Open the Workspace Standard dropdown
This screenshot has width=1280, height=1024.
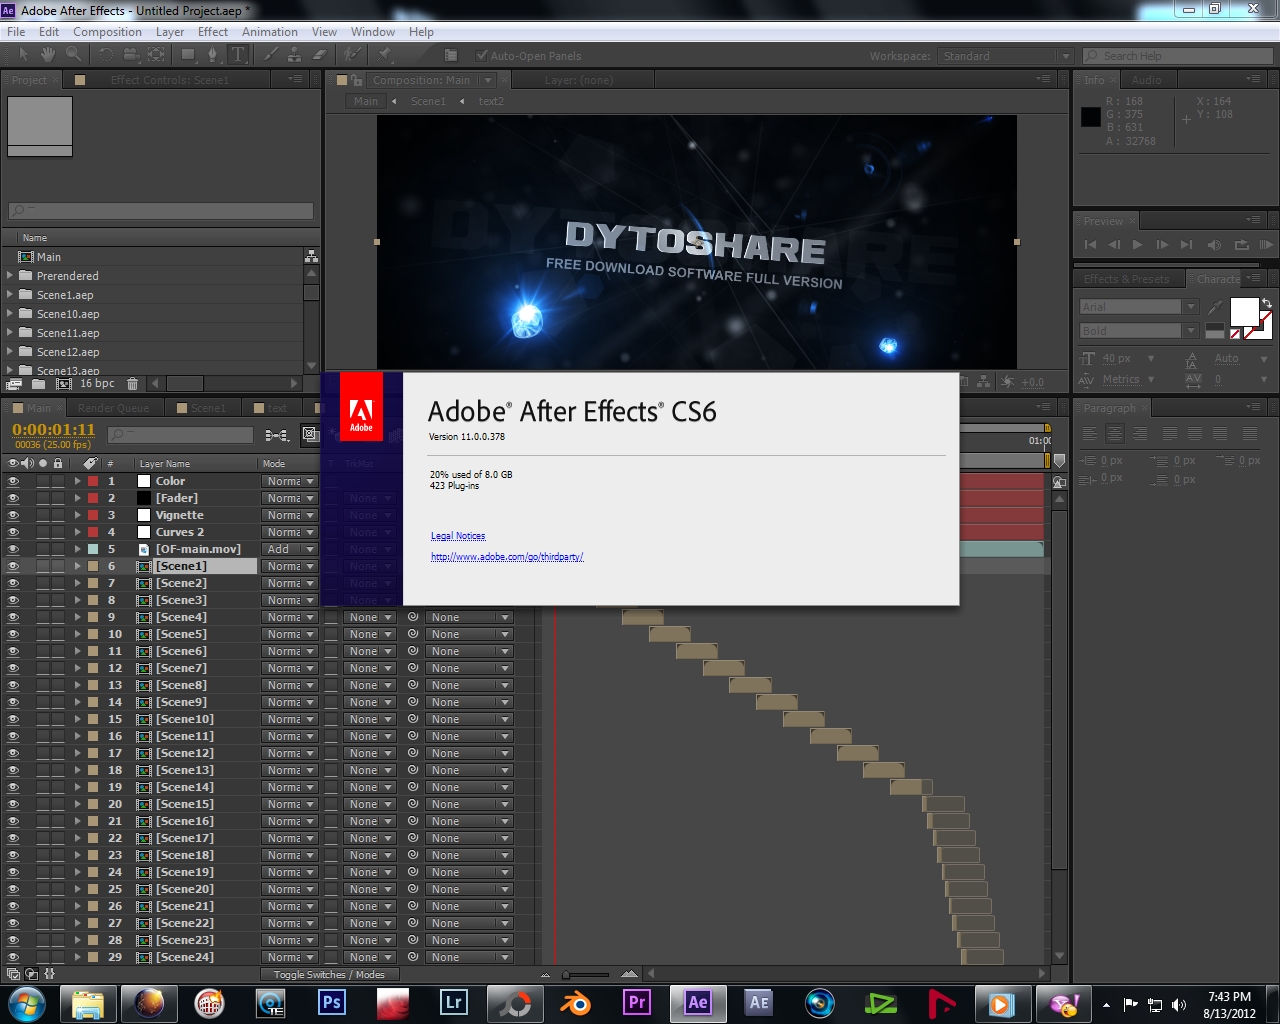coord(1006,56)
